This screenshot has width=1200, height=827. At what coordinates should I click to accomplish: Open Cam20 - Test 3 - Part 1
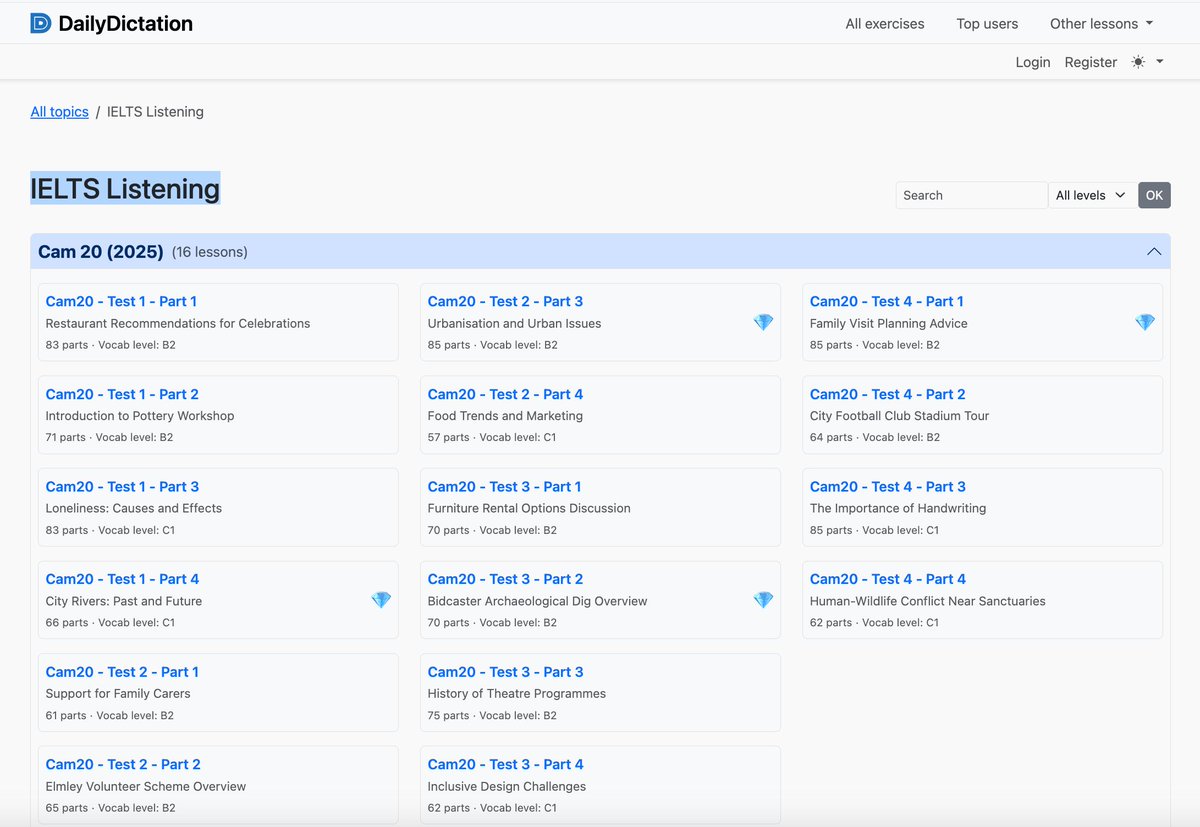pos(504,486)
